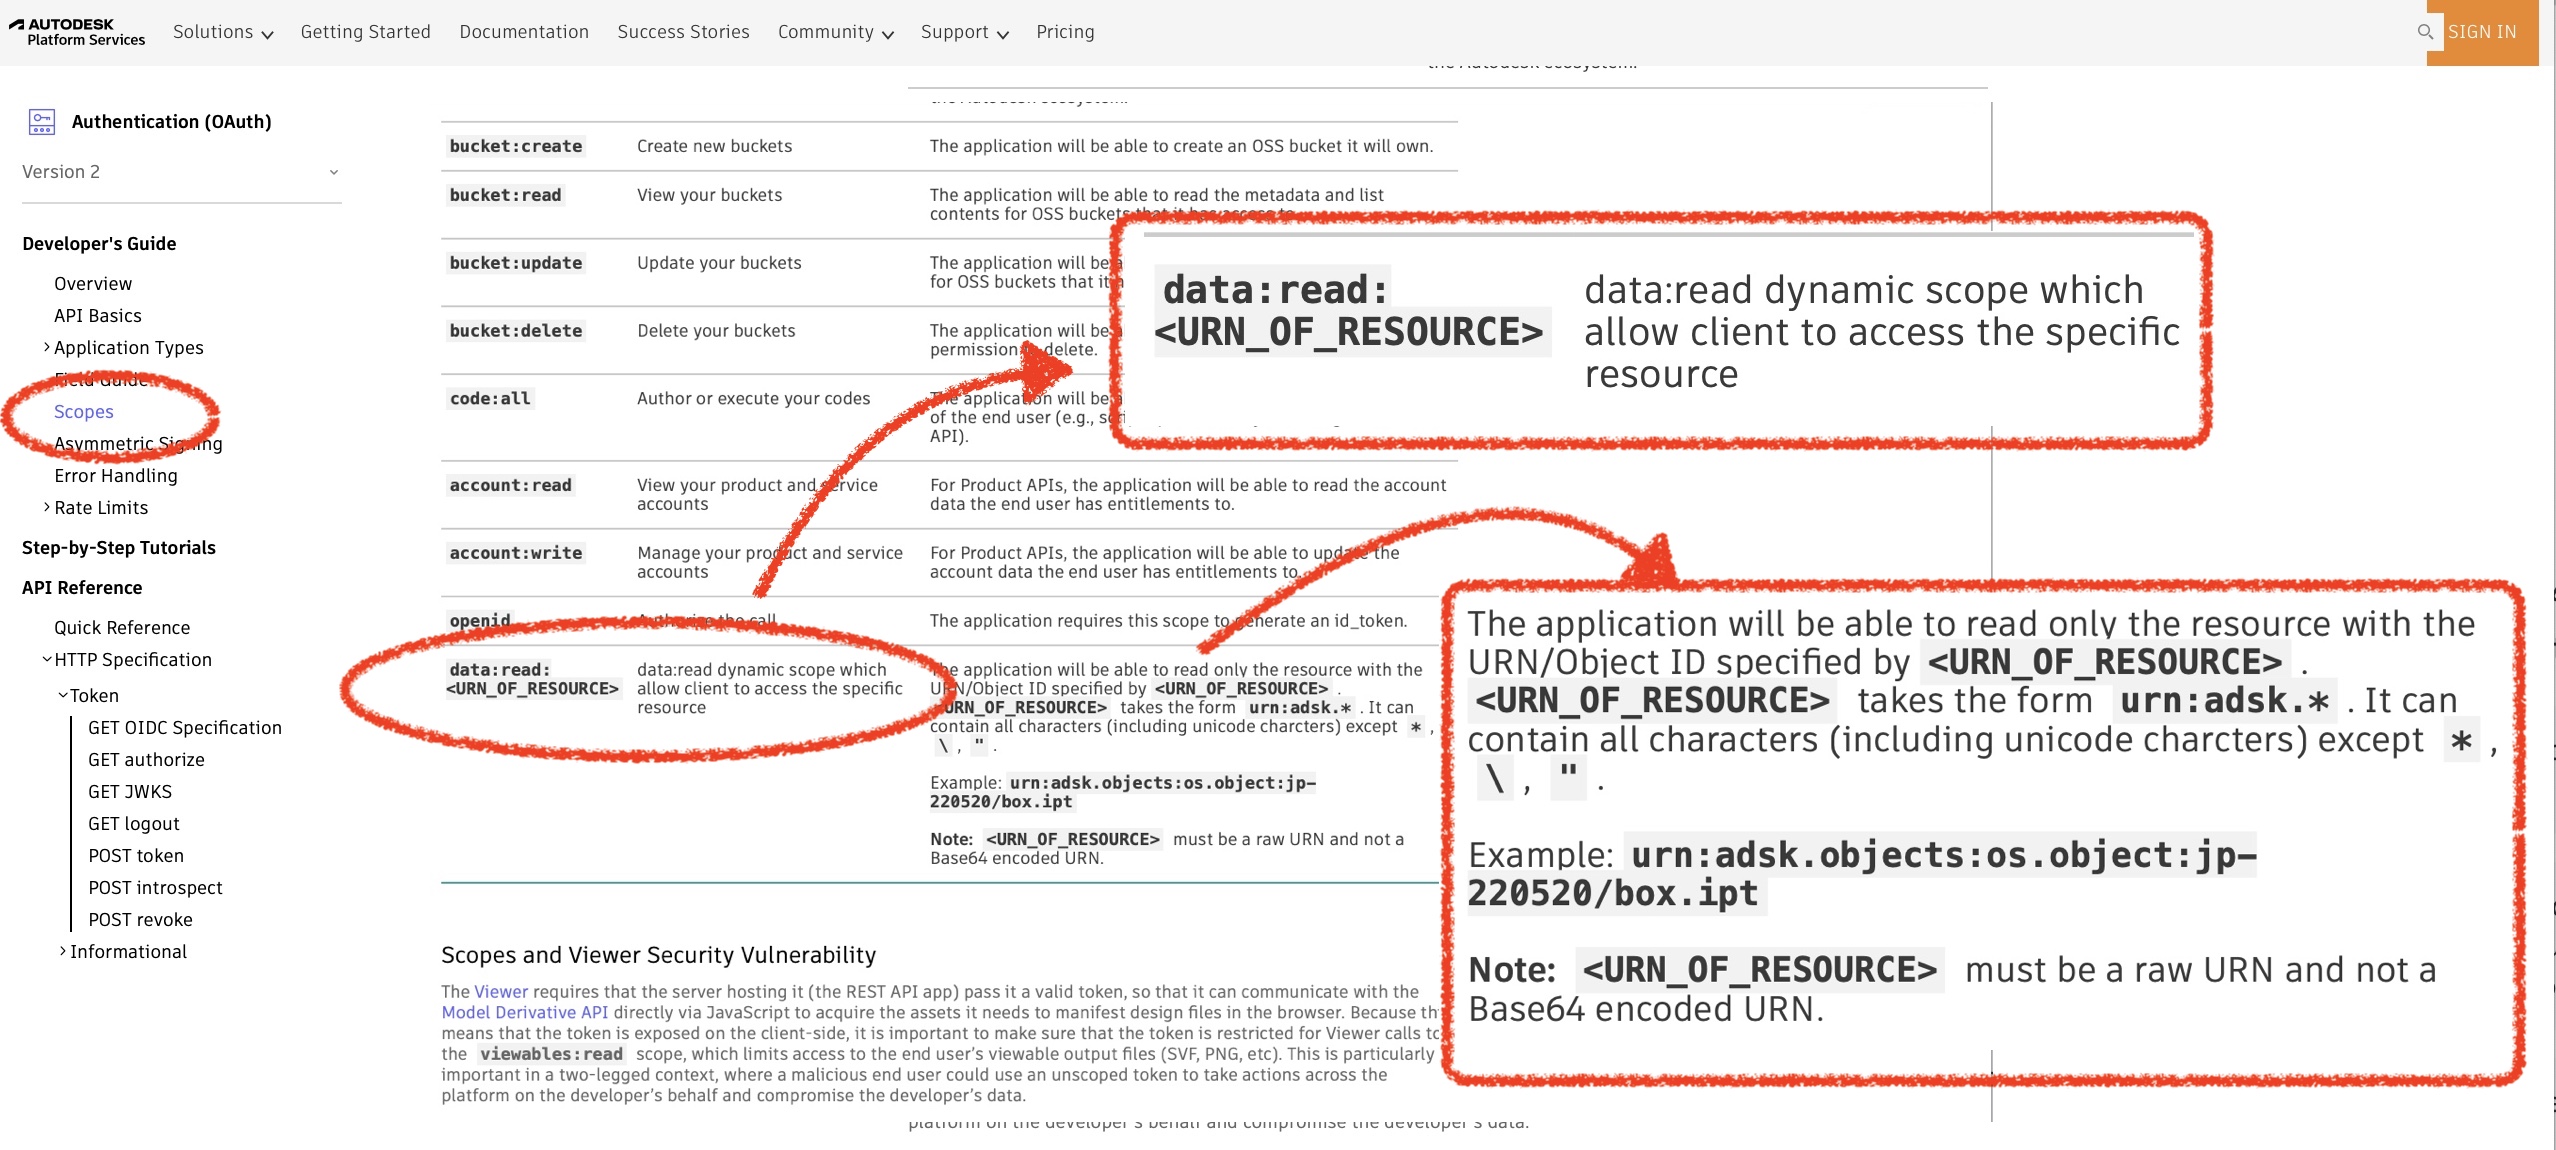Image resolution: width=2556 pixels, height=1150 pixels.
Task: Open Success Stories page
Action: point(684,32)
